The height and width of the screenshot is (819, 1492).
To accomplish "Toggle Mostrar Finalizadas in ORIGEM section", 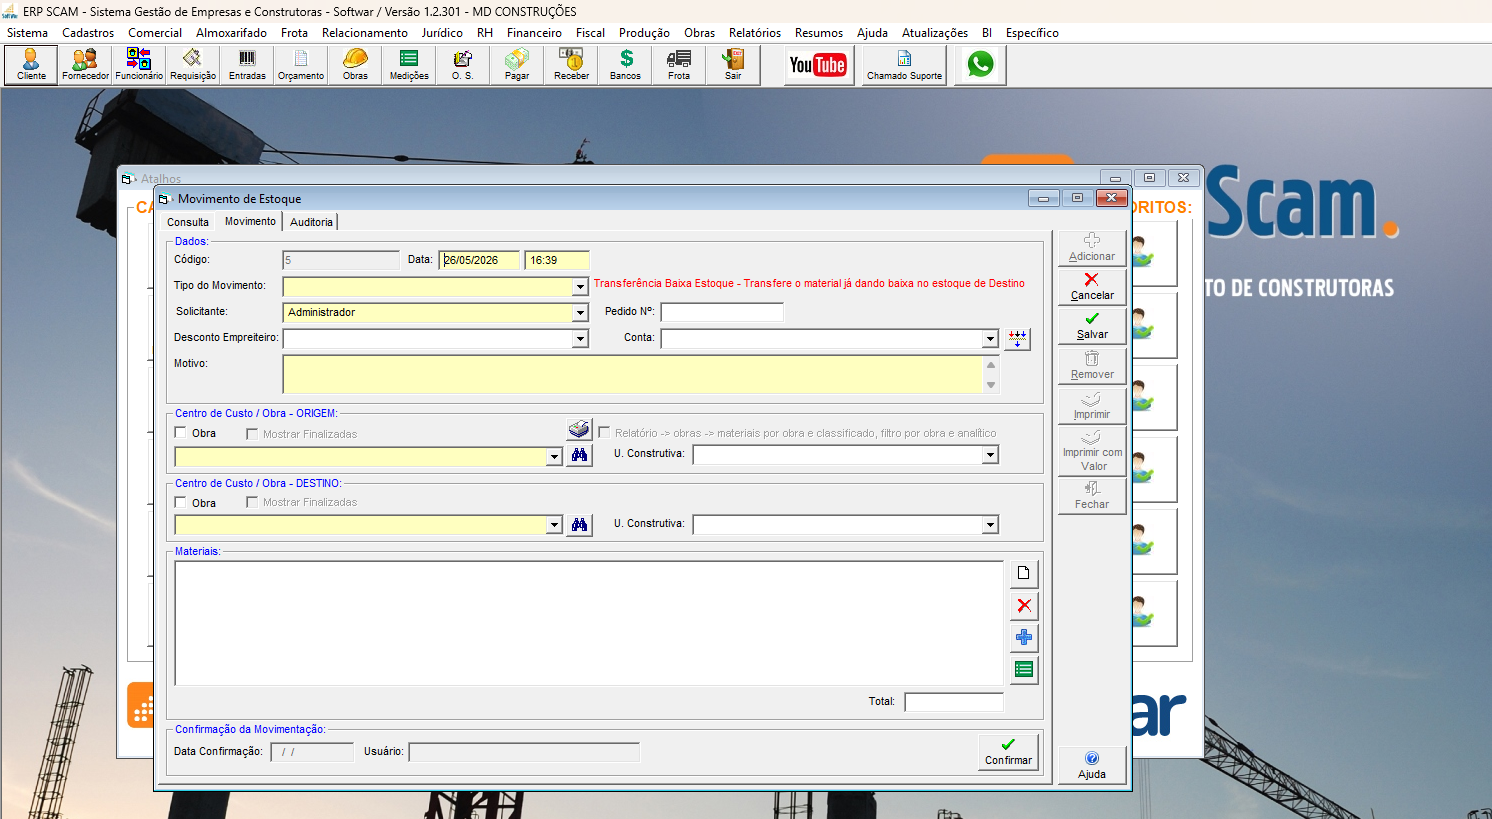I will (252, 434).
